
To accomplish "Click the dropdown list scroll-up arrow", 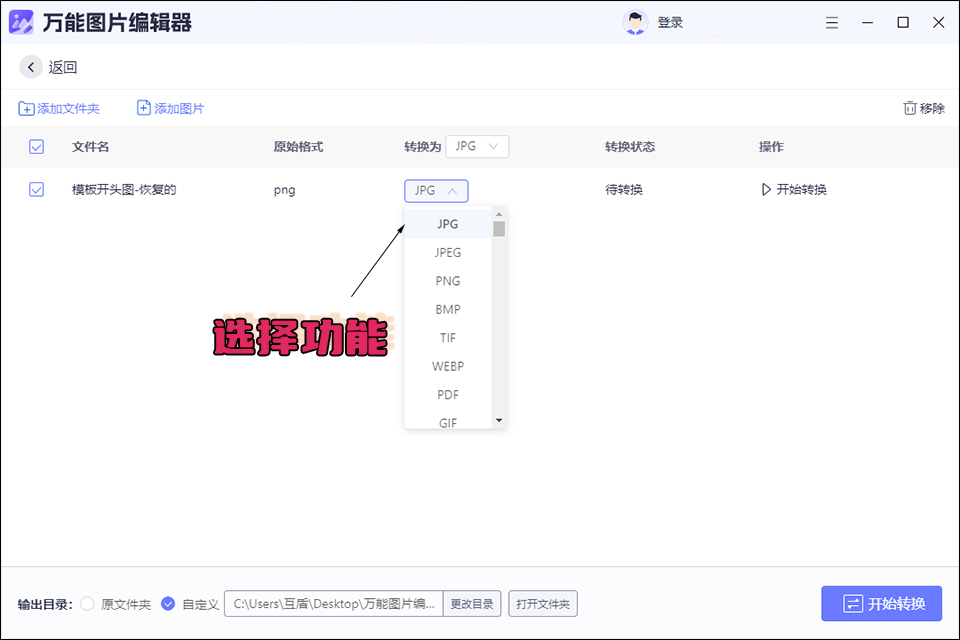I will coord(499,214).
